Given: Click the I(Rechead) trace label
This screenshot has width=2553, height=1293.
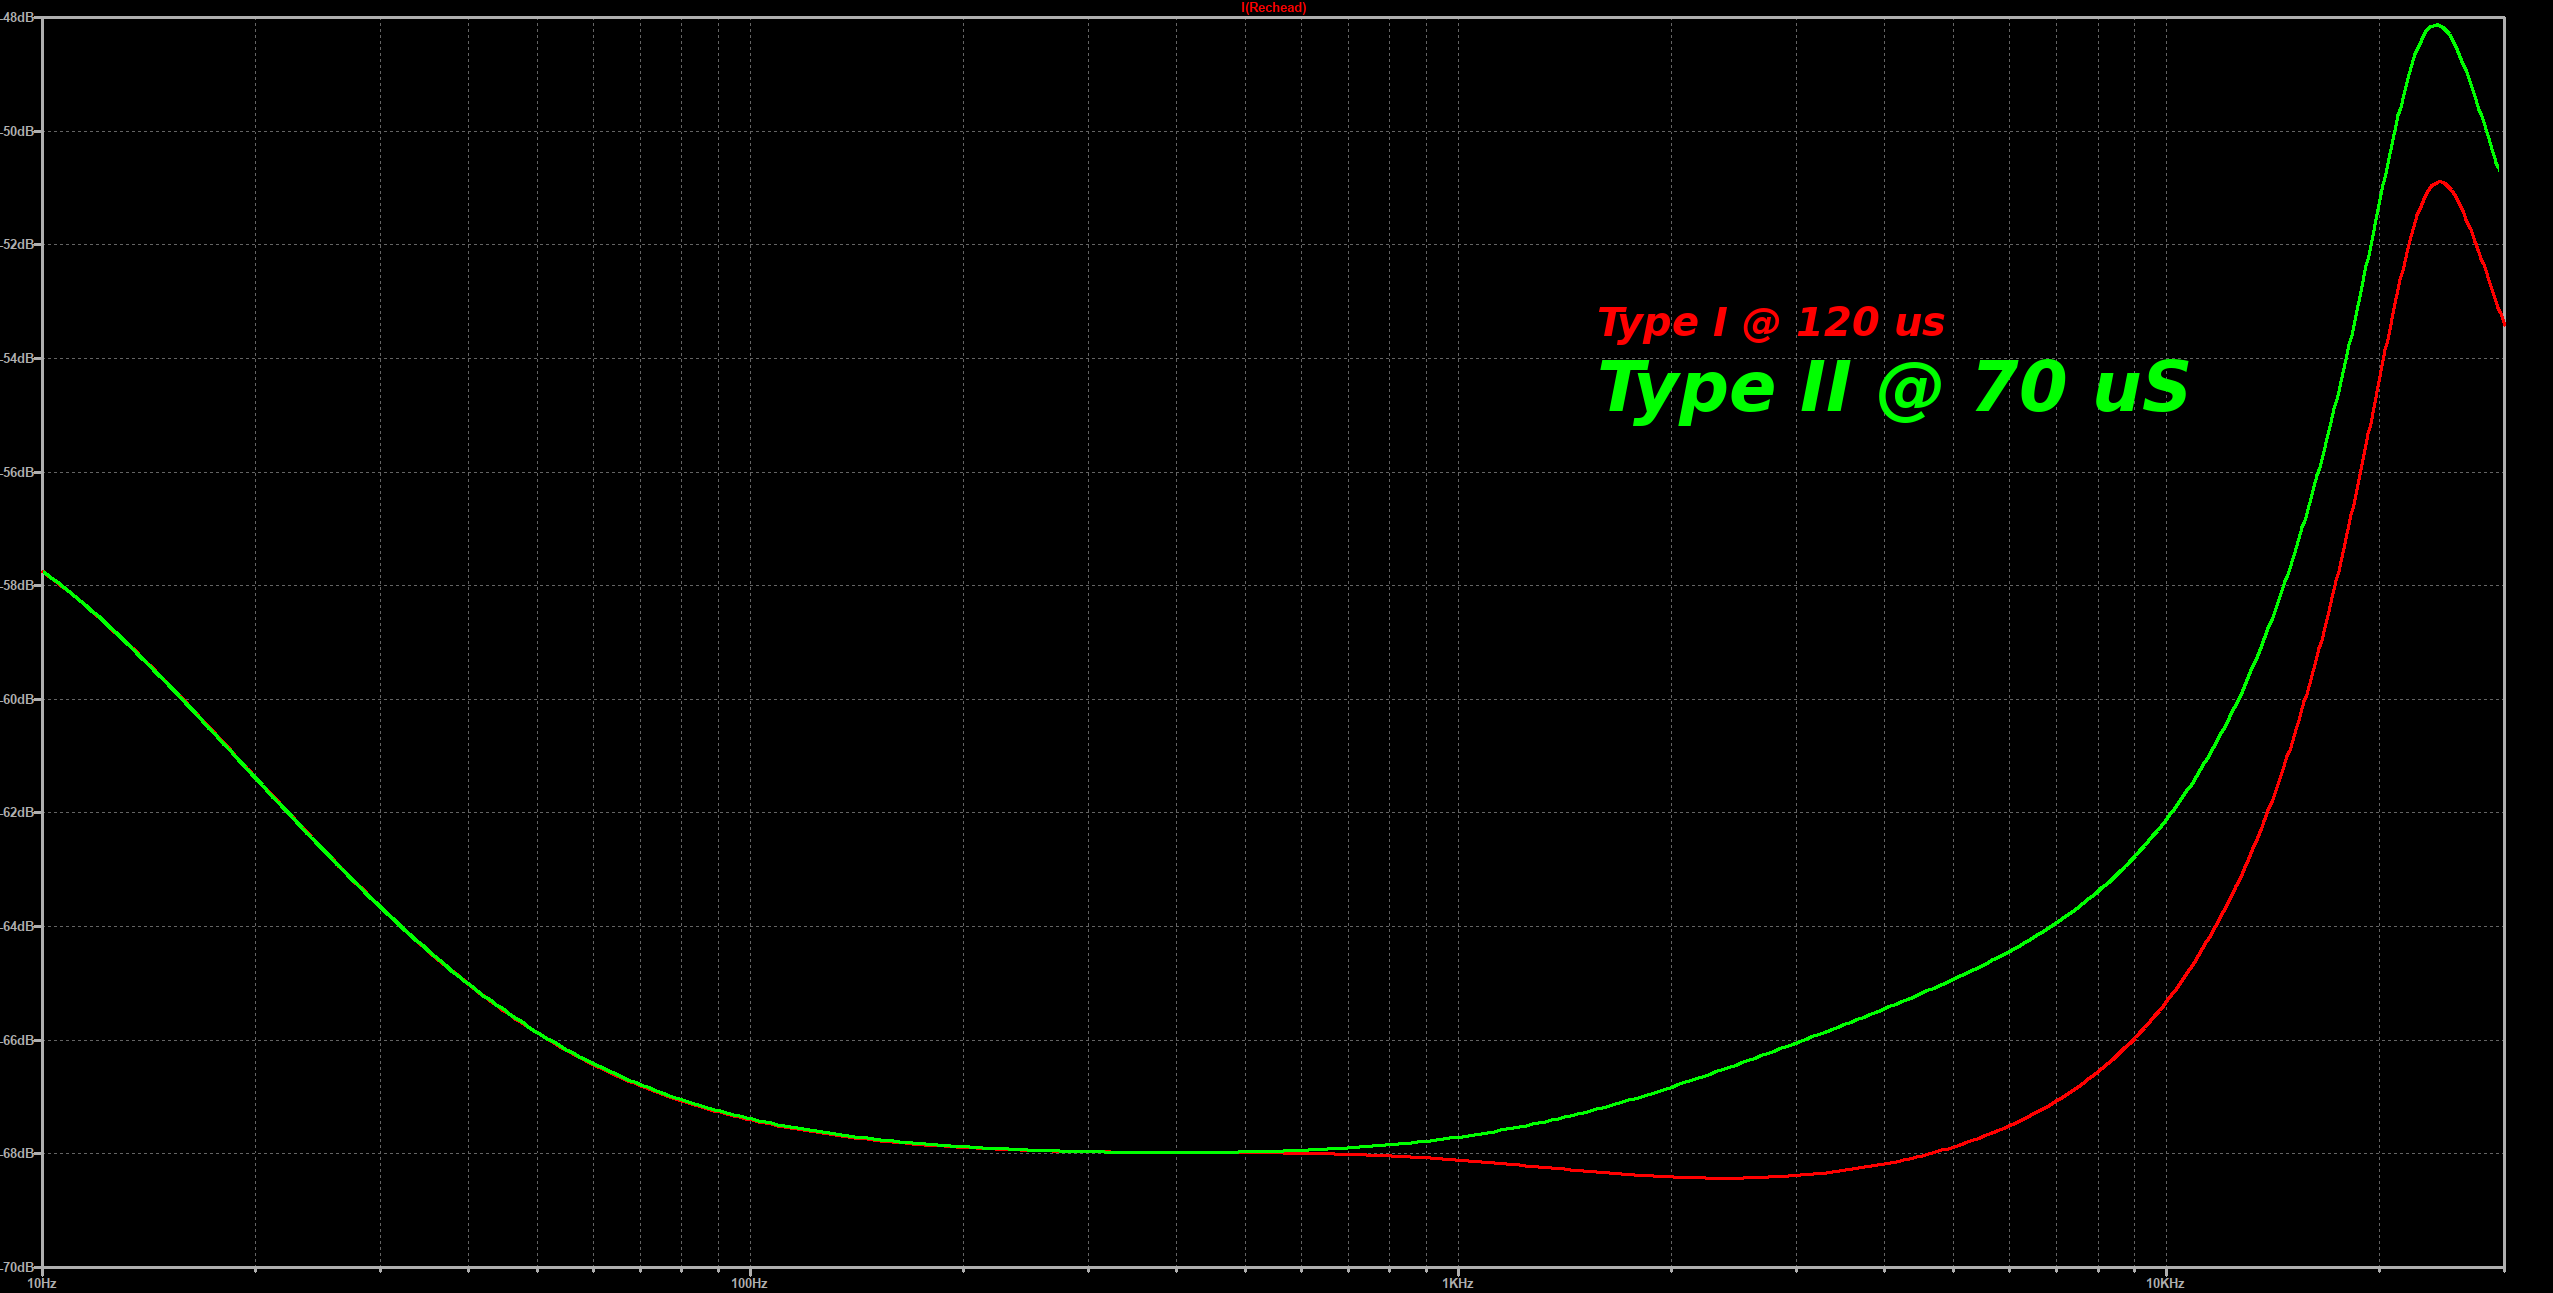Looking at the screenshot, I should tap(1273, 8).
